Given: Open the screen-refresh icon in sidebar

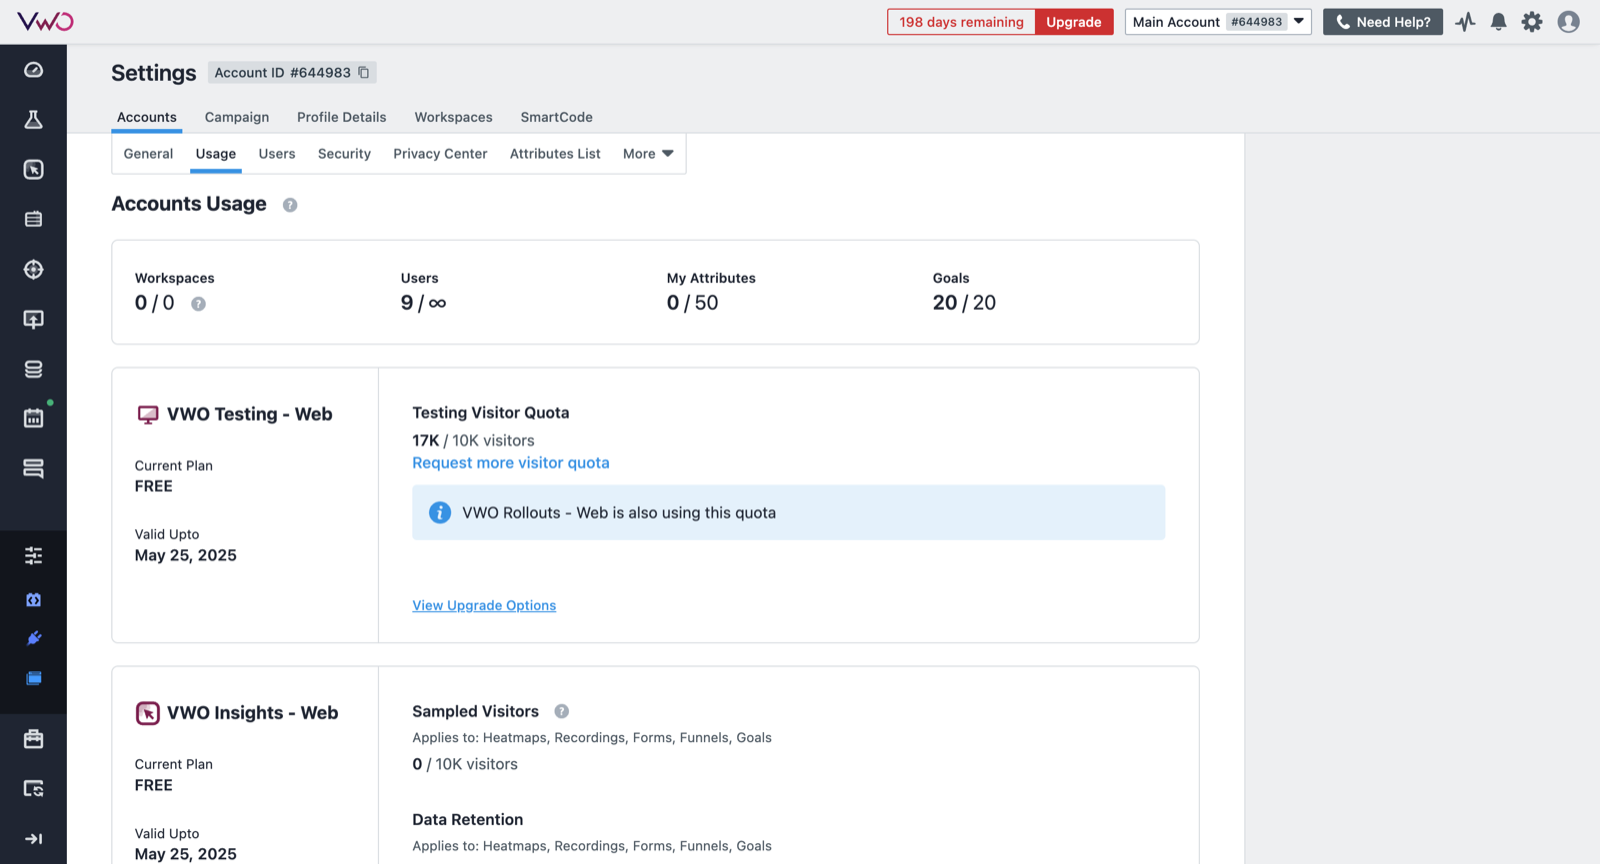Looking at the screenshot, I should [x=33, y=789].
